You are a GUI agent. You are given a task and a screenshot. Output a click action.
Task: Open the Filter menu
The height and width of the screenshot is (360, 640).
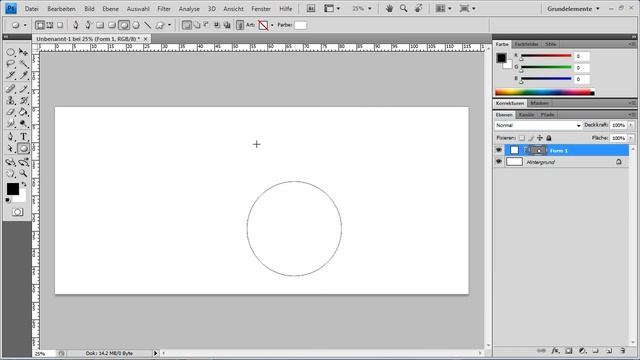[164, 9]
